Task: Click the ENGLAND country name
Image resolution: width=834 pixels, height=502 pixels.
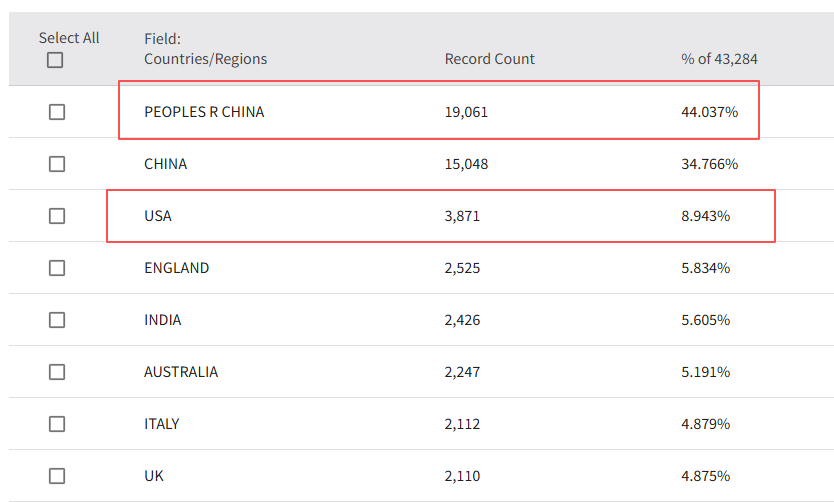Action: tap(176, 268)
